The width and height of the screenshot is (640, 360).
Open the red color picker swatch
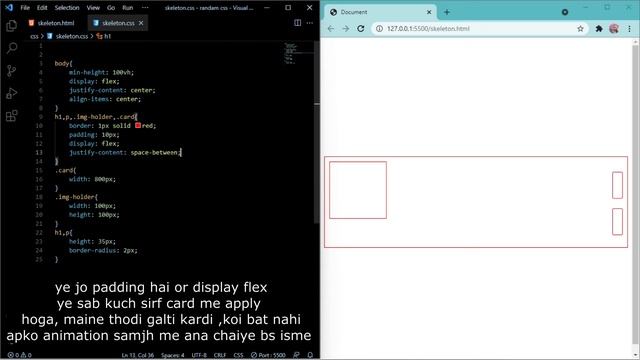(138, 125)
